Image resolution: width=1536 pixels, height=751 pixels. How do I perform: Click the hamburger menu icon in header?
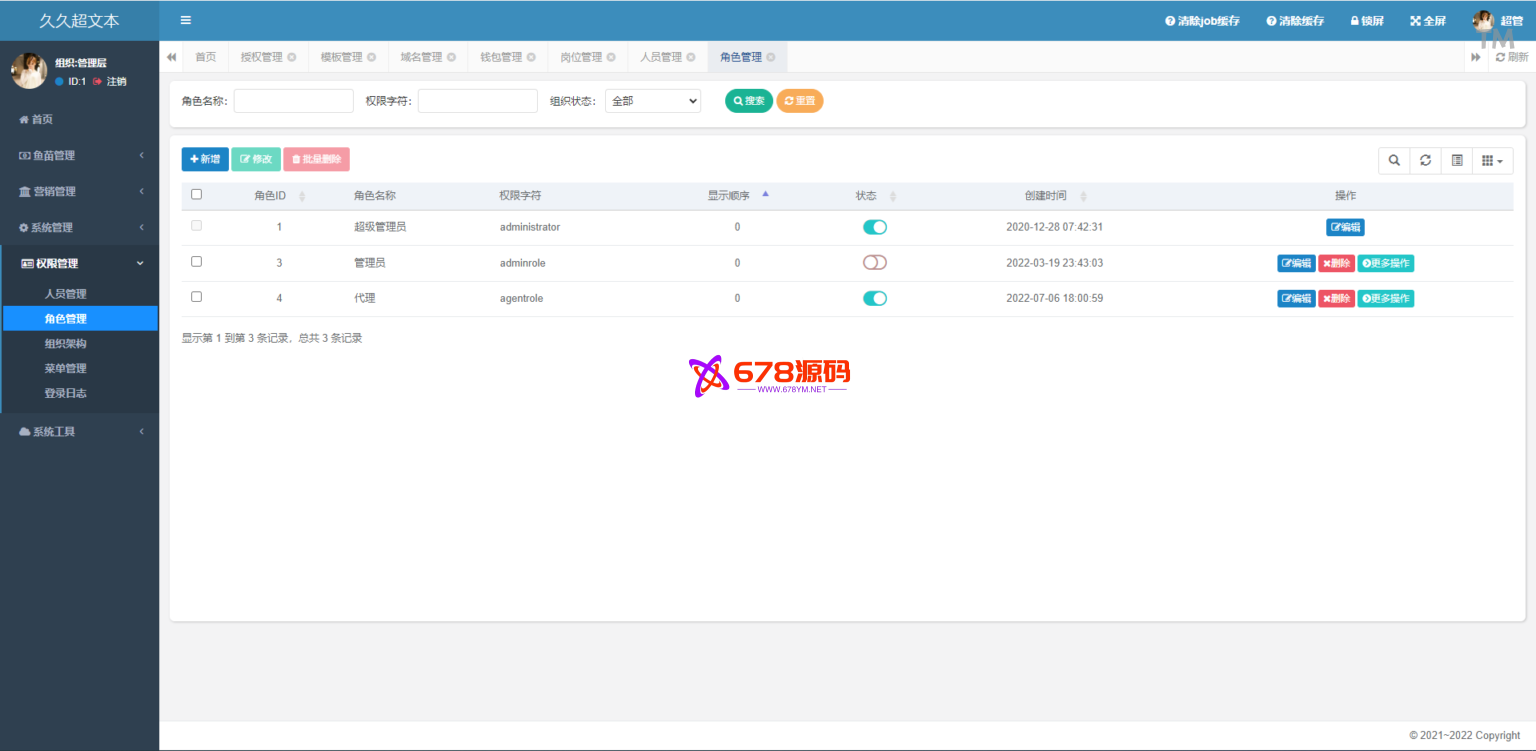pyautogui.click(x=186, y=20)
